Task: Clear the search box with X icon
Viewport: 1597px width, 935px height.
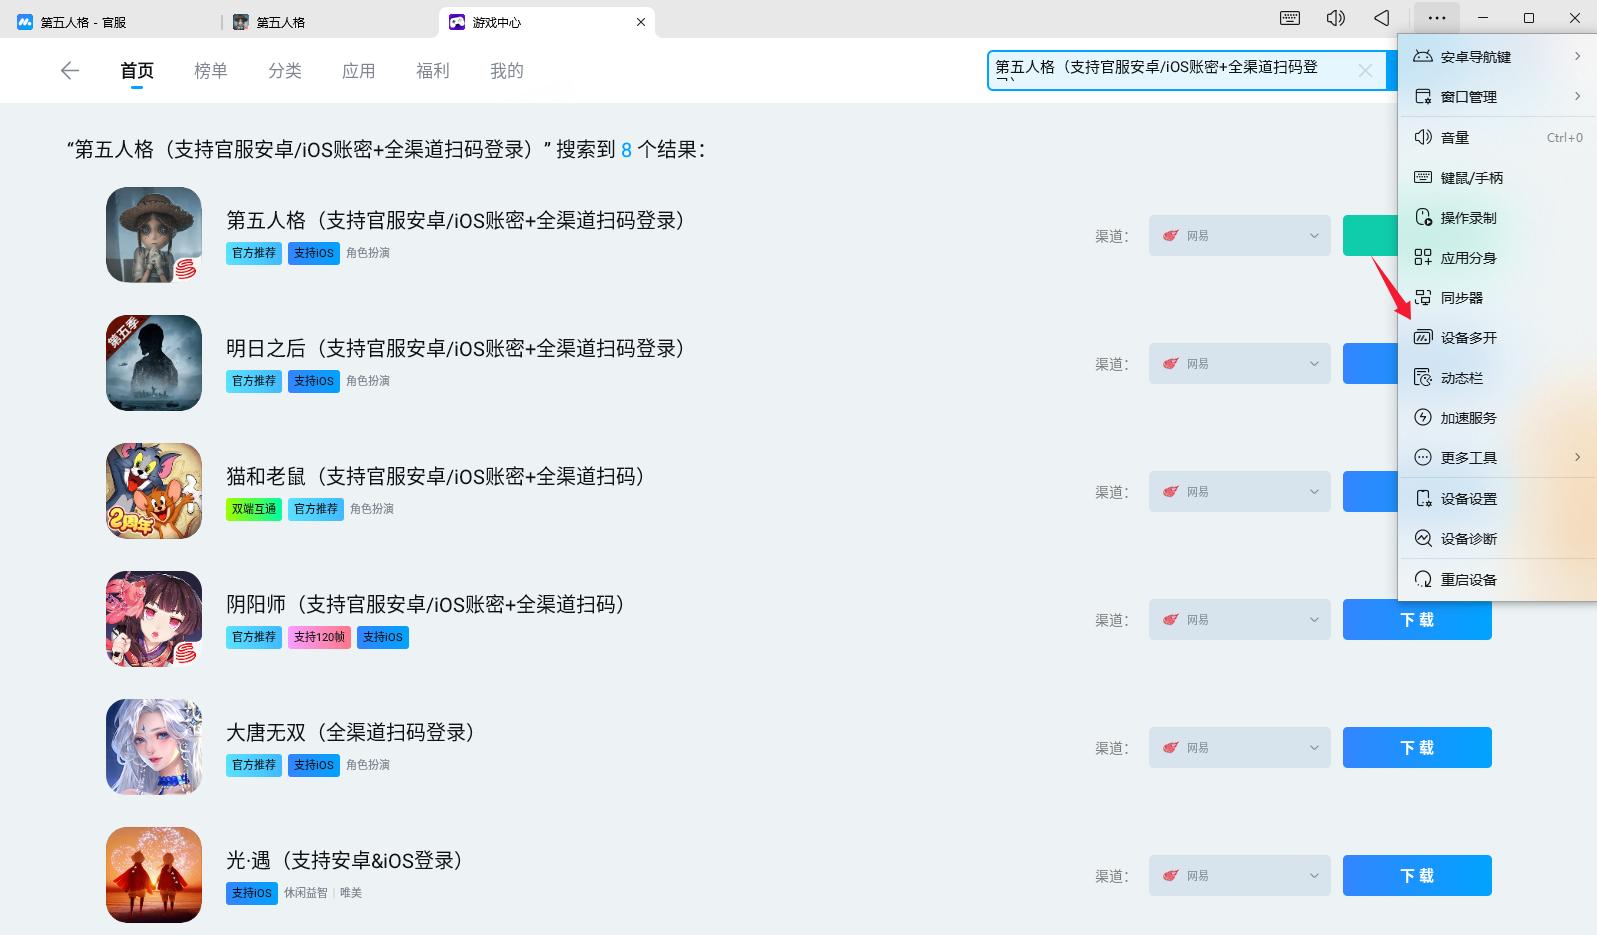Action: (x=1365, y=70)
